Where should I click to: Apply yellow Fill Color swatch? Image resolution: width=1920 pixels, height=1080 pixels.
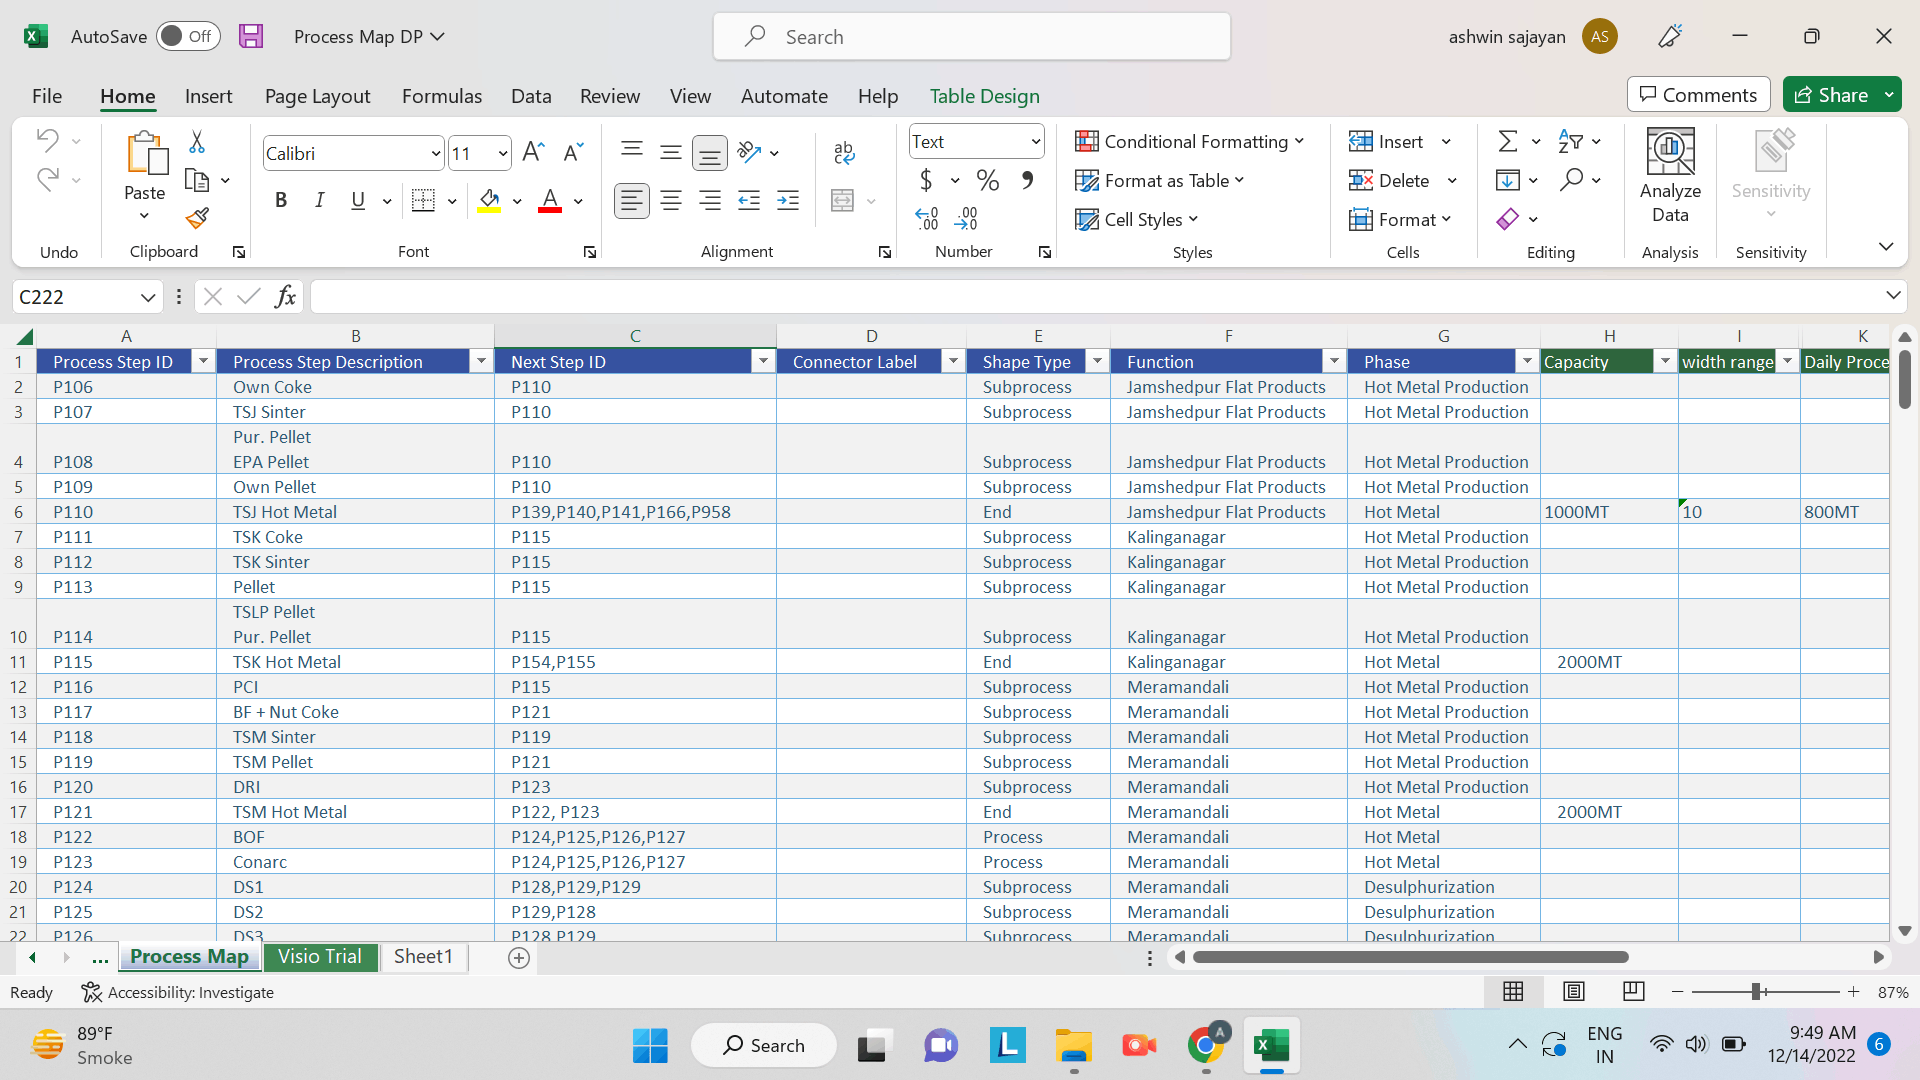pyautogui.click(x=489, y=200)
